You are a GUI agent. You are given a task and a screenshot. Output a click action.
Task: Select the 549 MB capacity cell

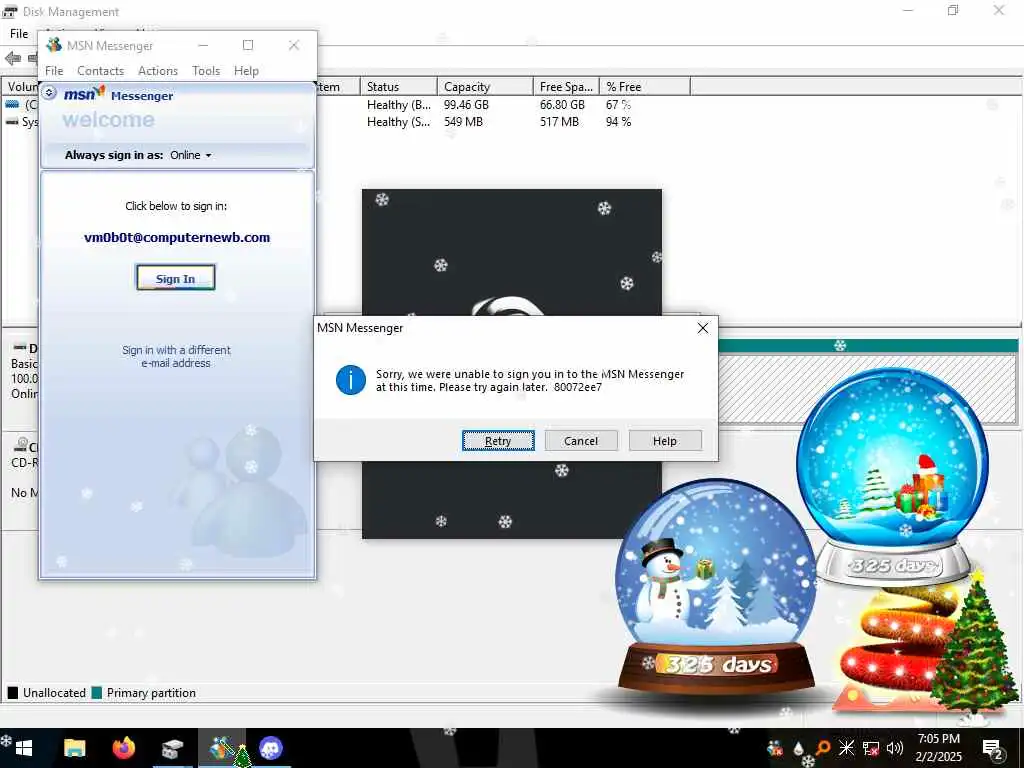(463, 121)
